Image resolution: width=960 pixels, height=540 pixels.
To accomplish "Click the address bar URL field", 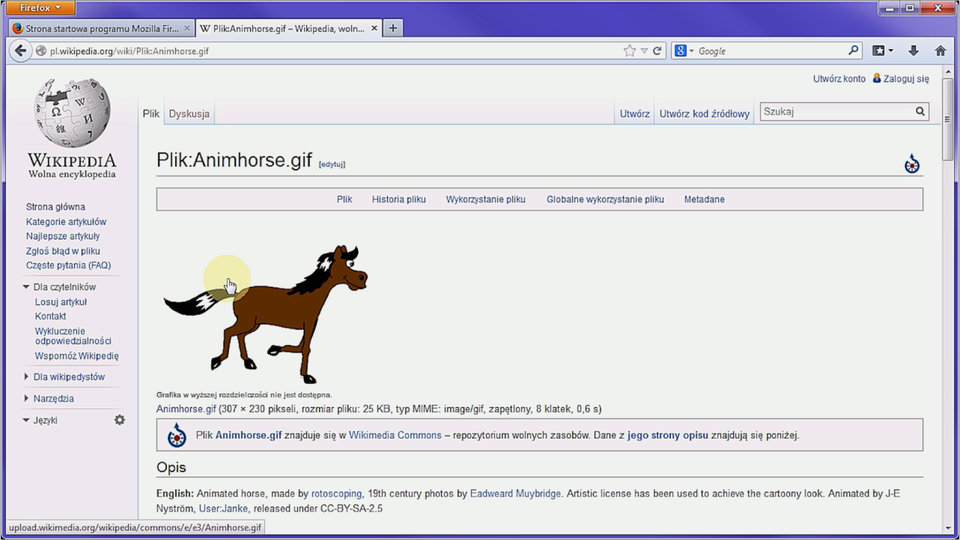I will coord(334,51).
